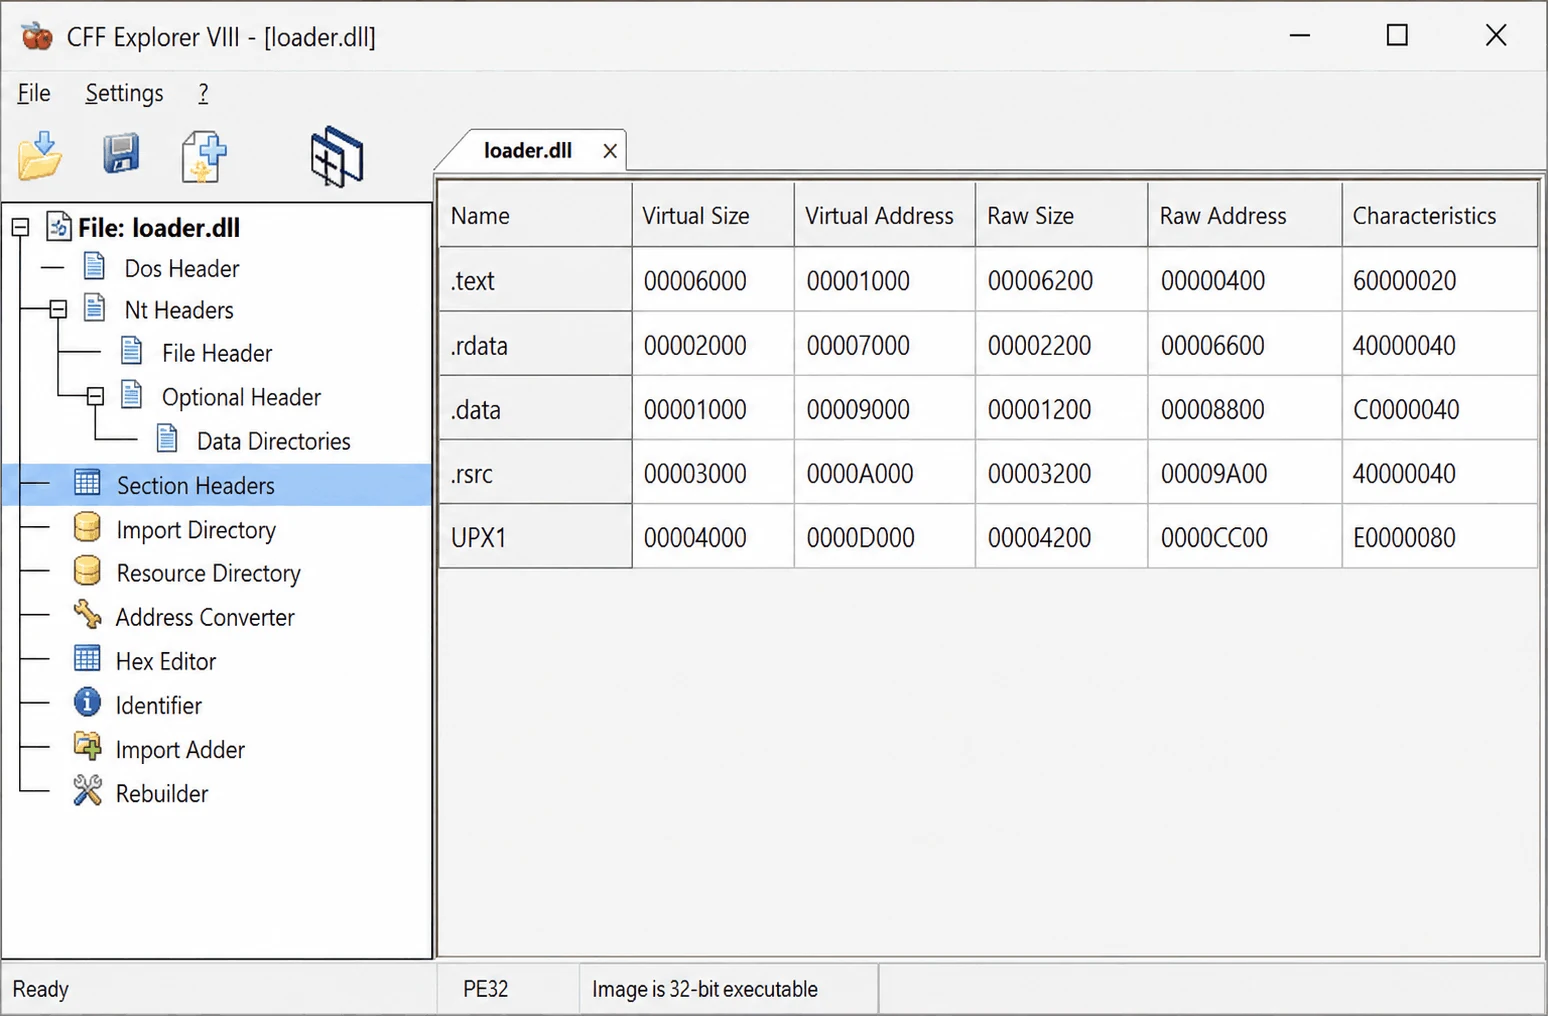This screenshot has height=1016, width=1548.
Task: Click the Identifier info icon
Action: pyautogui.click(x=87, y=702)
